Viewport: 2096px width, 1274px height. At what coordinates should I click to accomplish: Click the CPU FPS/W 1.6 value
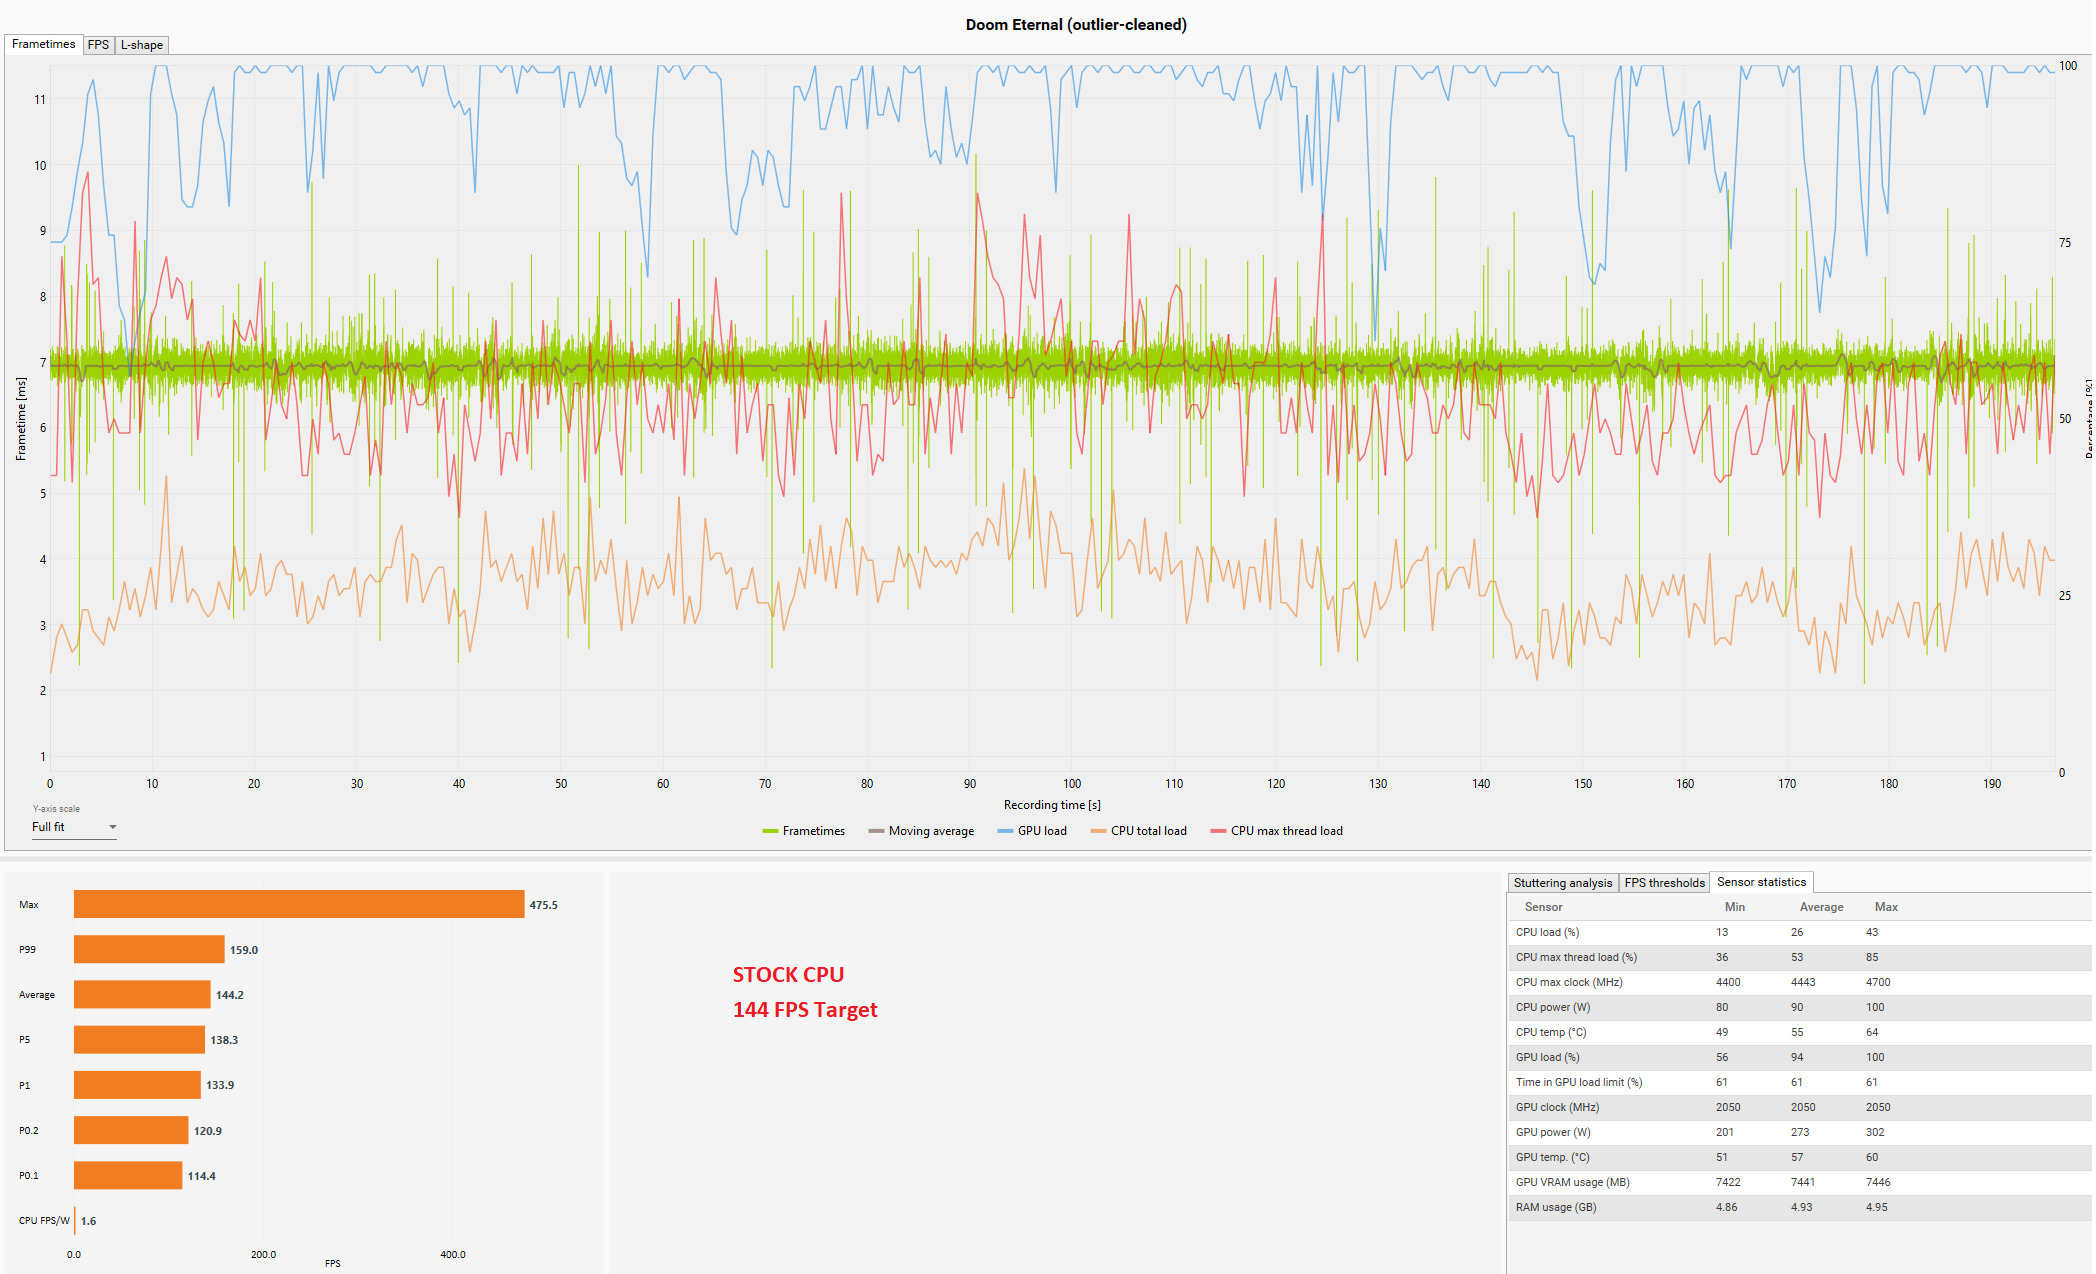pyautogui.click(x=89, y=1221)
